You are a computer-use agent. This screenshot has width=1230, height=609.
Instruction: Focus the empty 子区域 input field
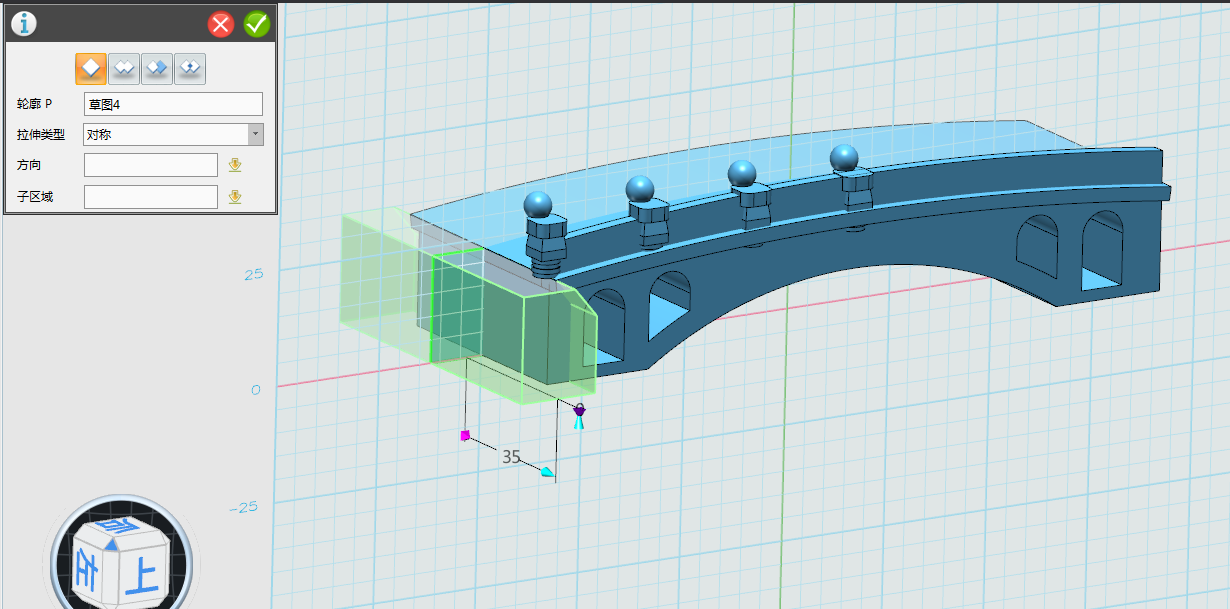[x=150, y=197]
